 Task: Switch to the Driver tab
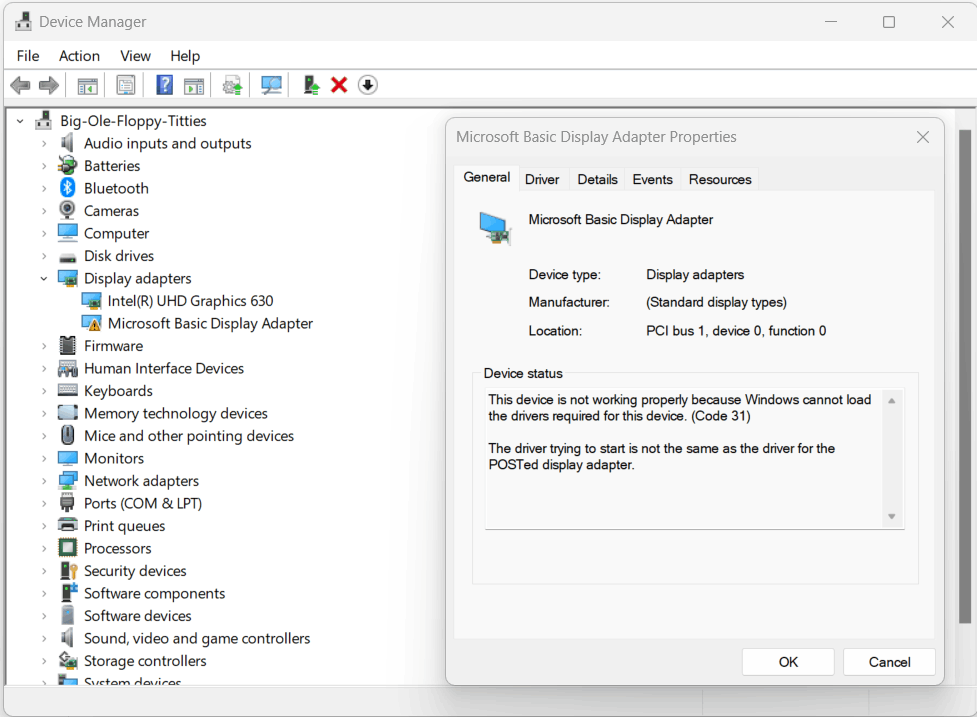(542, 179)
